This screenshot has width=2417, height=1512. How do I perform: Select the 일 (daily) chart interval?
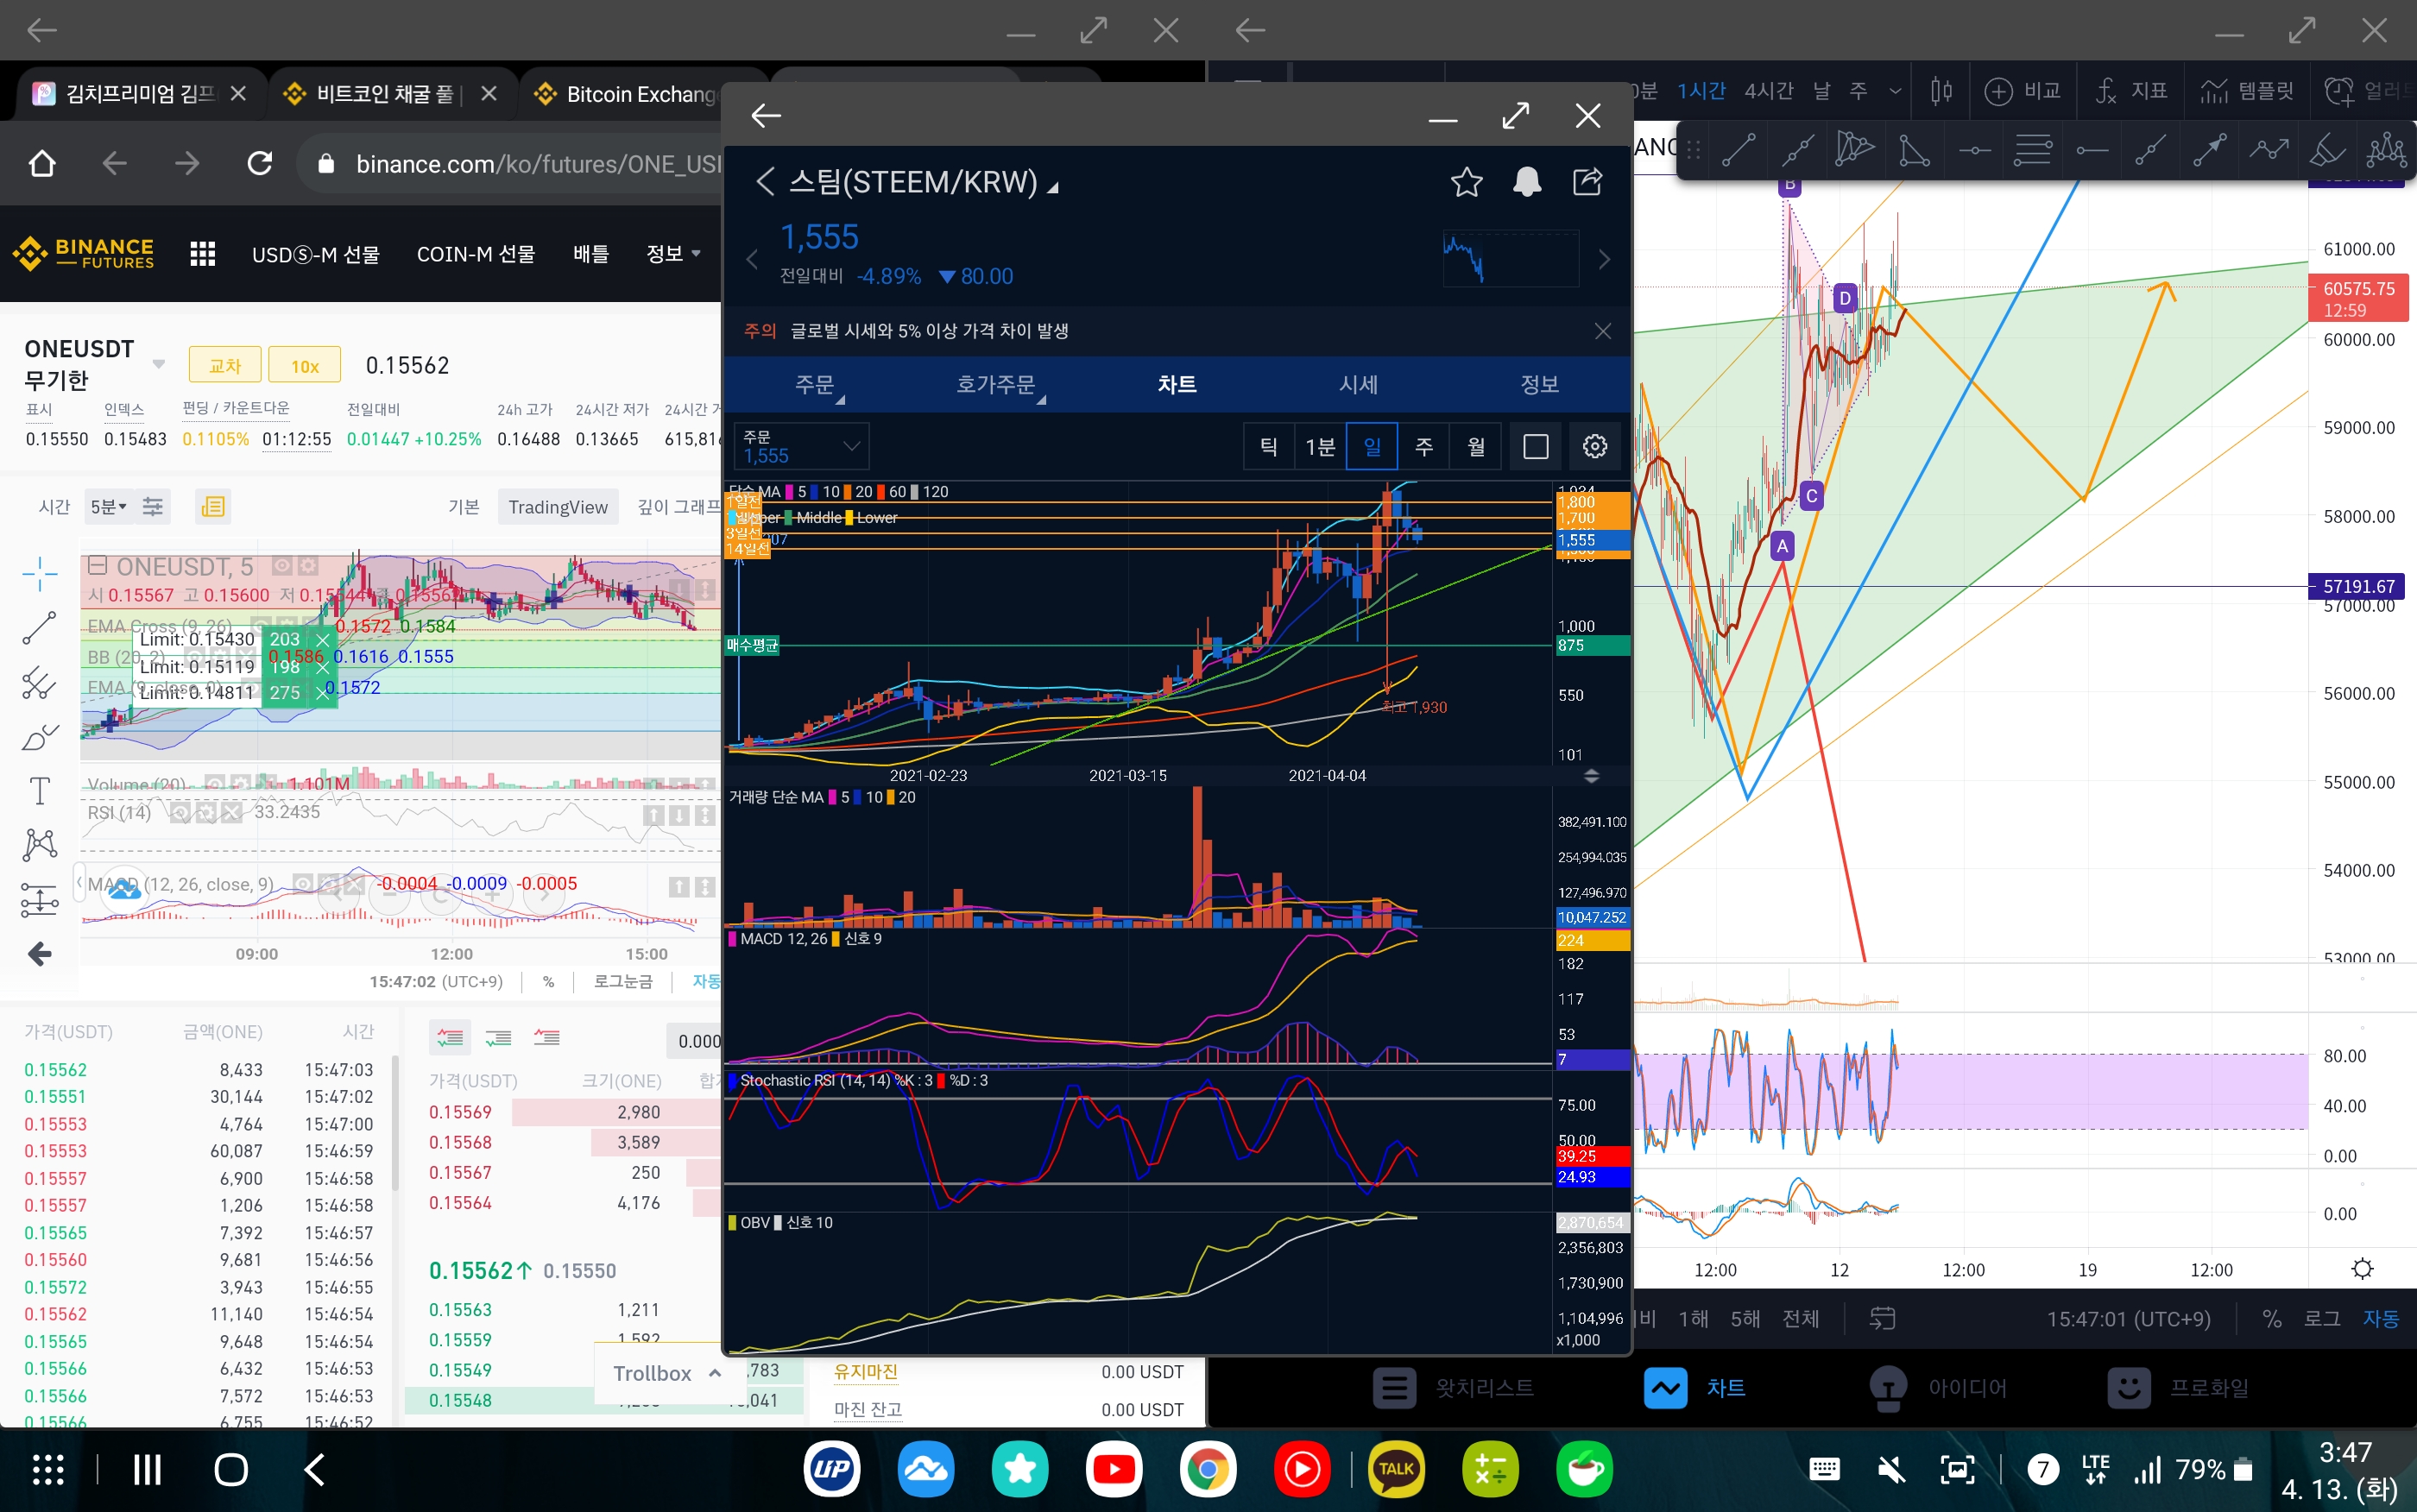click(x=1371, y=446)
